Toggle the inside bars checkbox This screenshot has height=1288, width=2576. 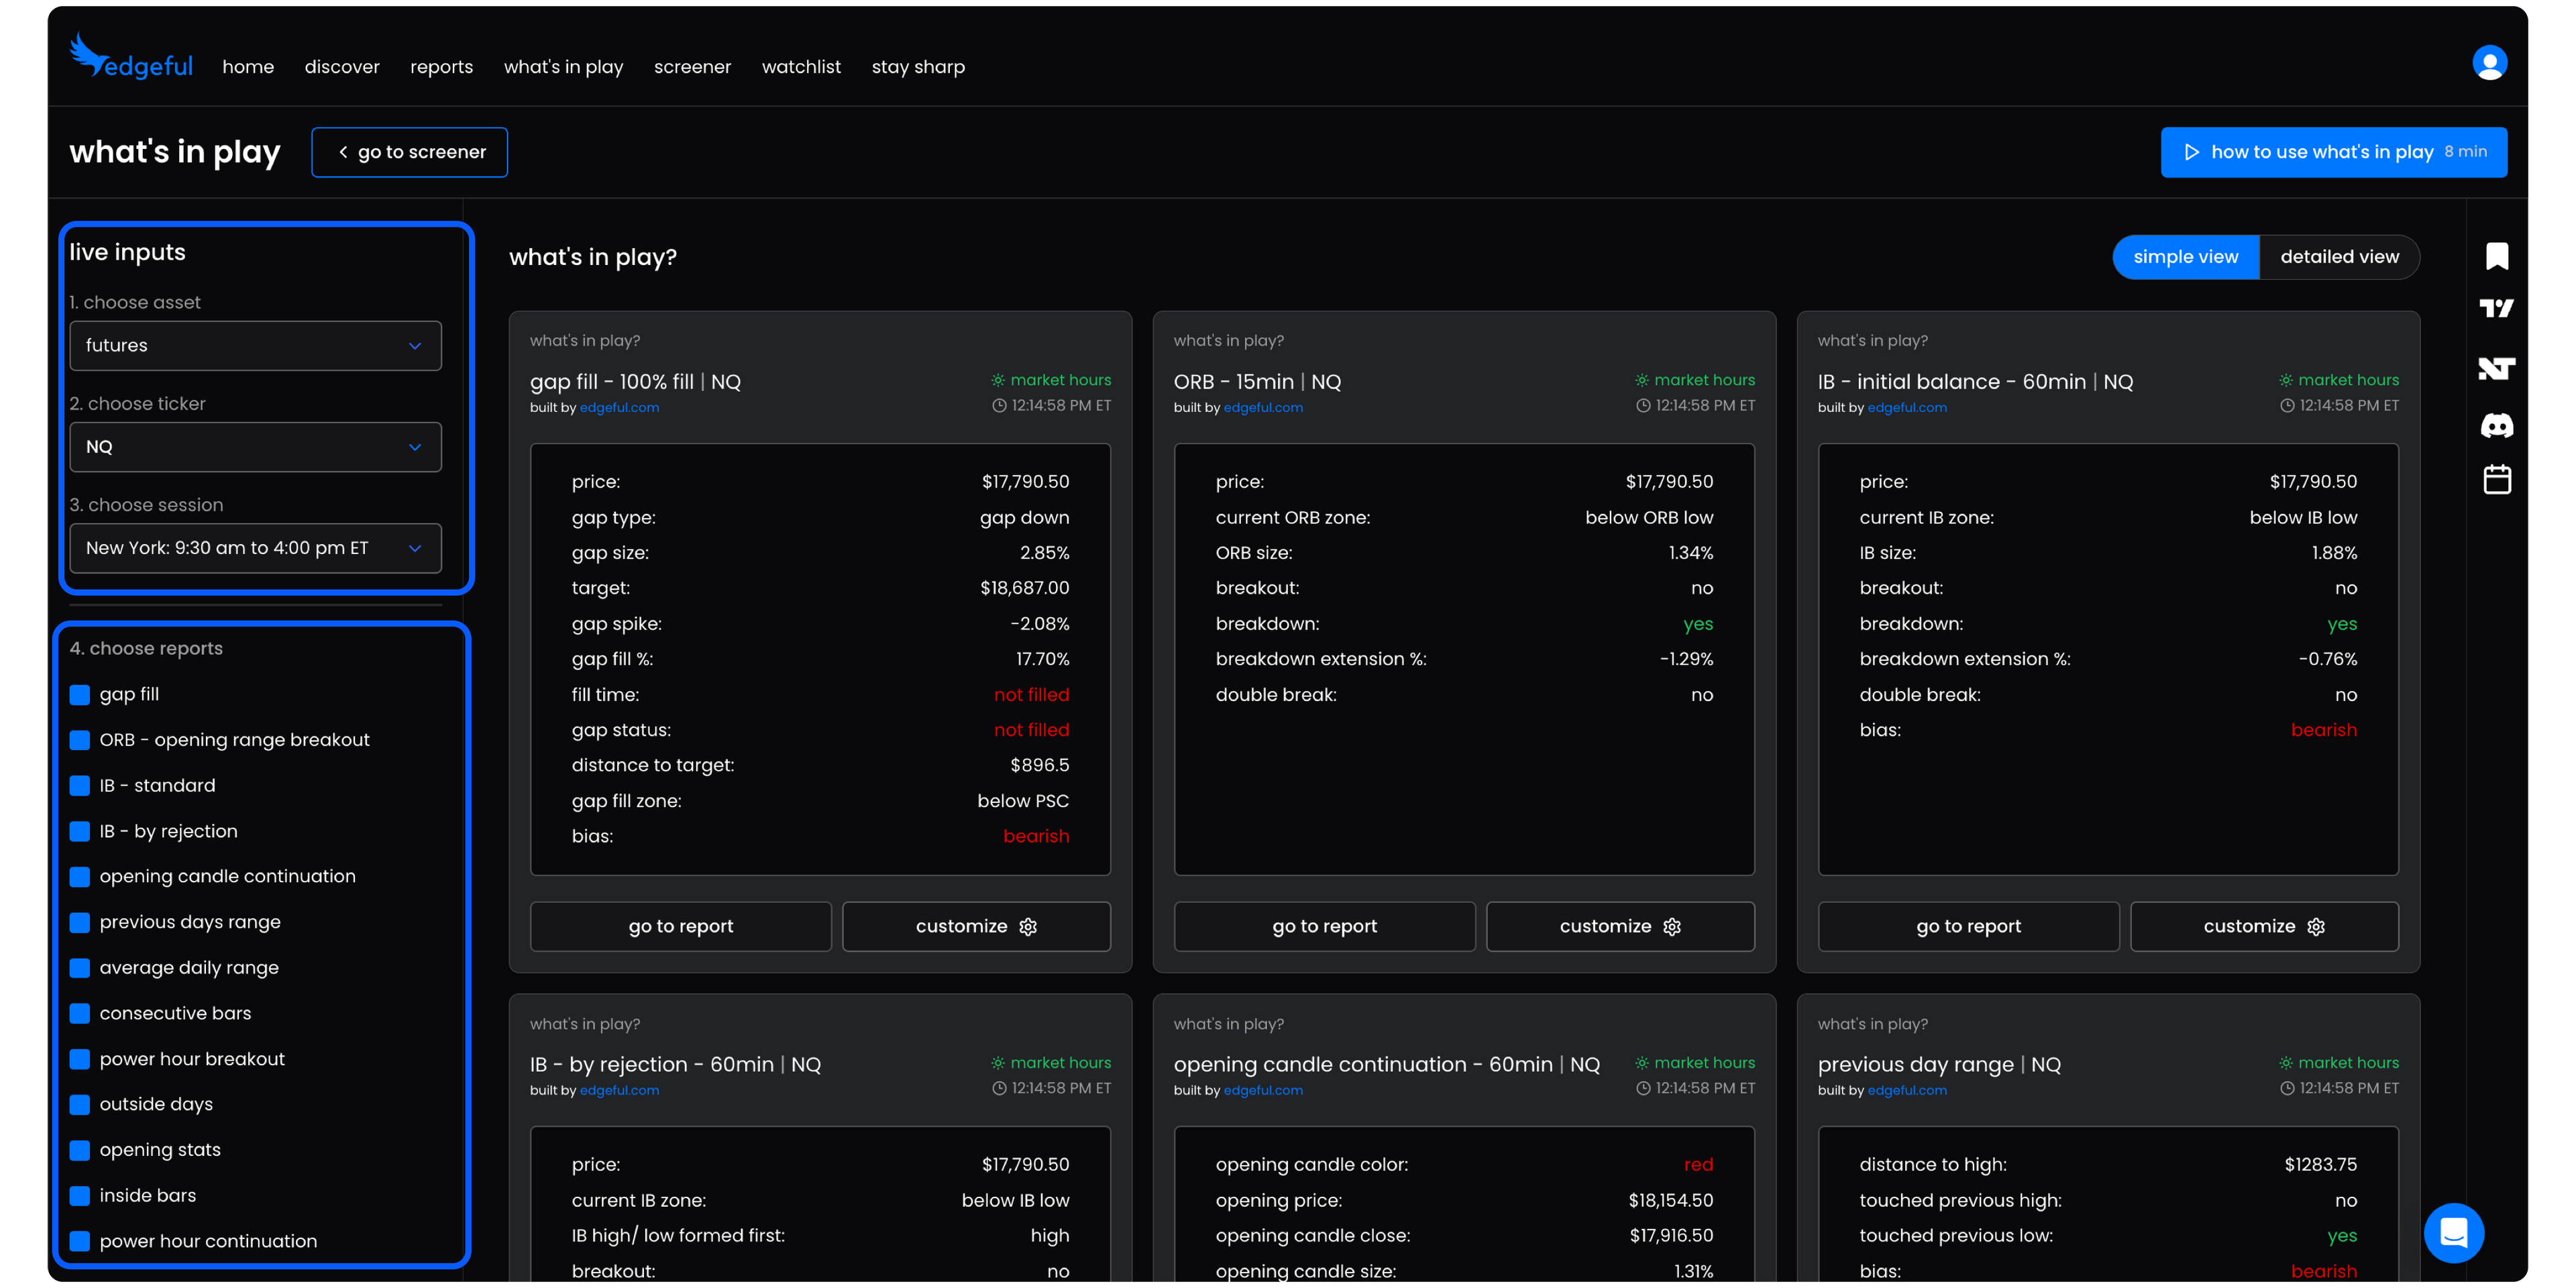click(80, 1196)
